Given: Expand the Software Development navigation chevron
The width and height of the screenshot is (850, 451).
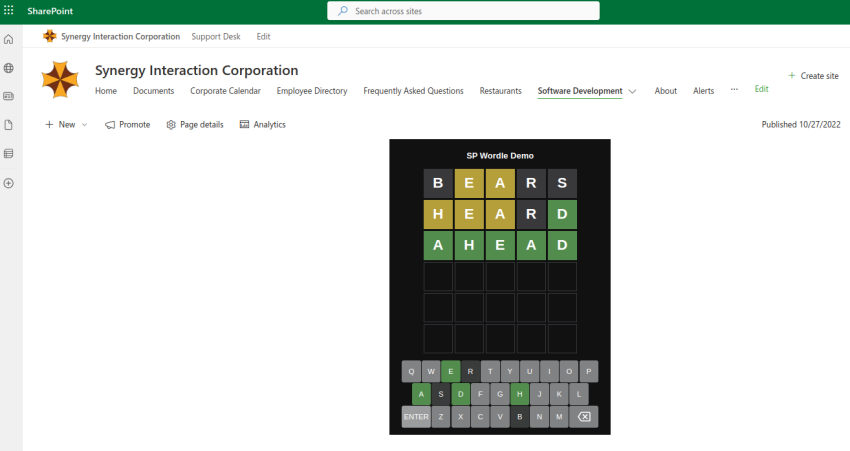Looking at the screenshot, I should click(x=632, y=91).
